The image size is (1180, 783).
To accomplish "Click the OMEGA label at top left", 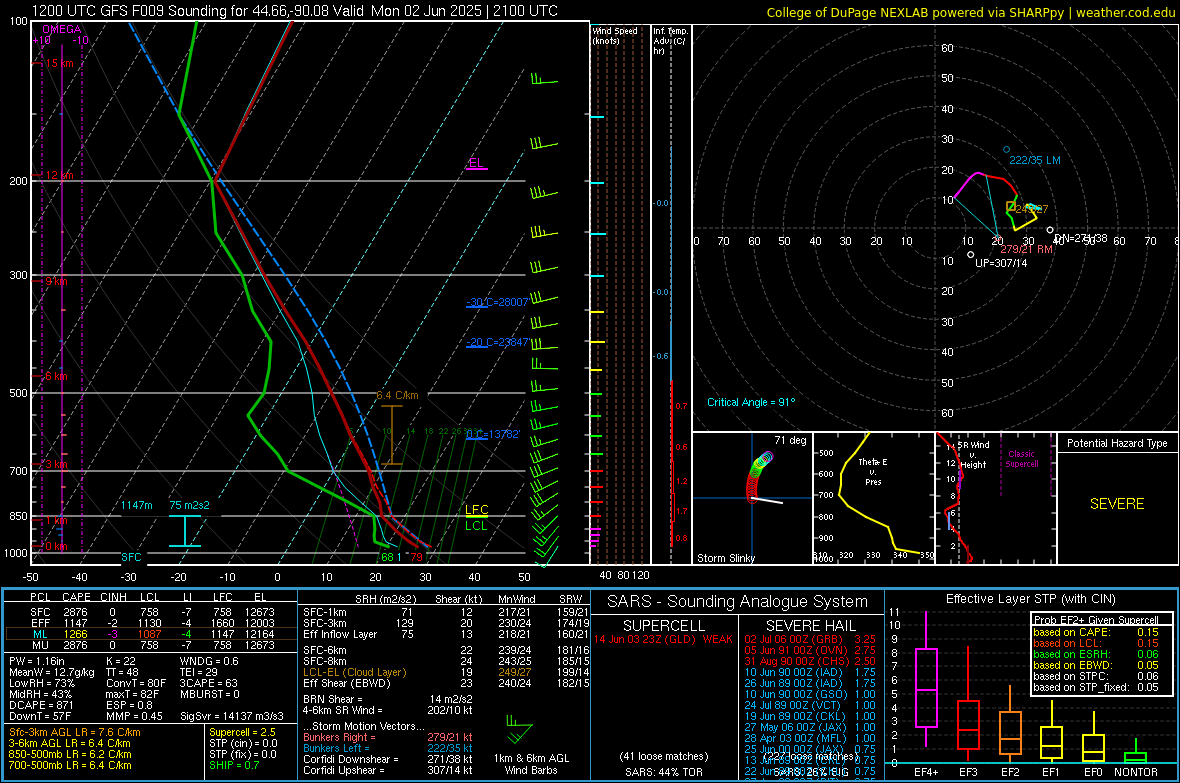I will [62, 29].
